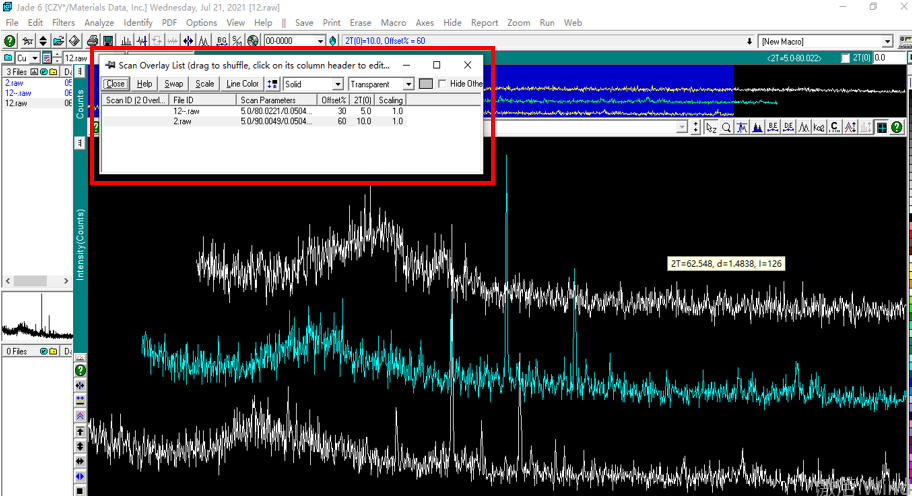Expand the New Macro dropdown
The height and width of the screenshot is (496, 912).
coord(887,41)
